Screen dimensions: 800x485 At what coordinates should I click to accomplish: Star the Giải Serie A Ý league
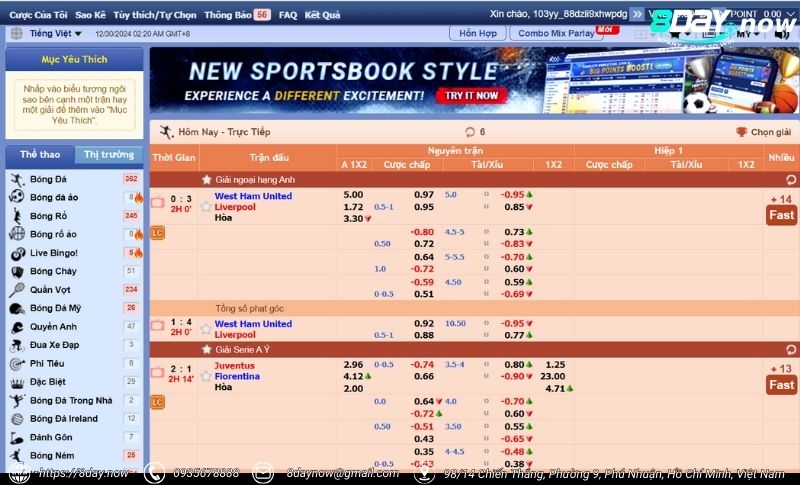tap(207, 350)
